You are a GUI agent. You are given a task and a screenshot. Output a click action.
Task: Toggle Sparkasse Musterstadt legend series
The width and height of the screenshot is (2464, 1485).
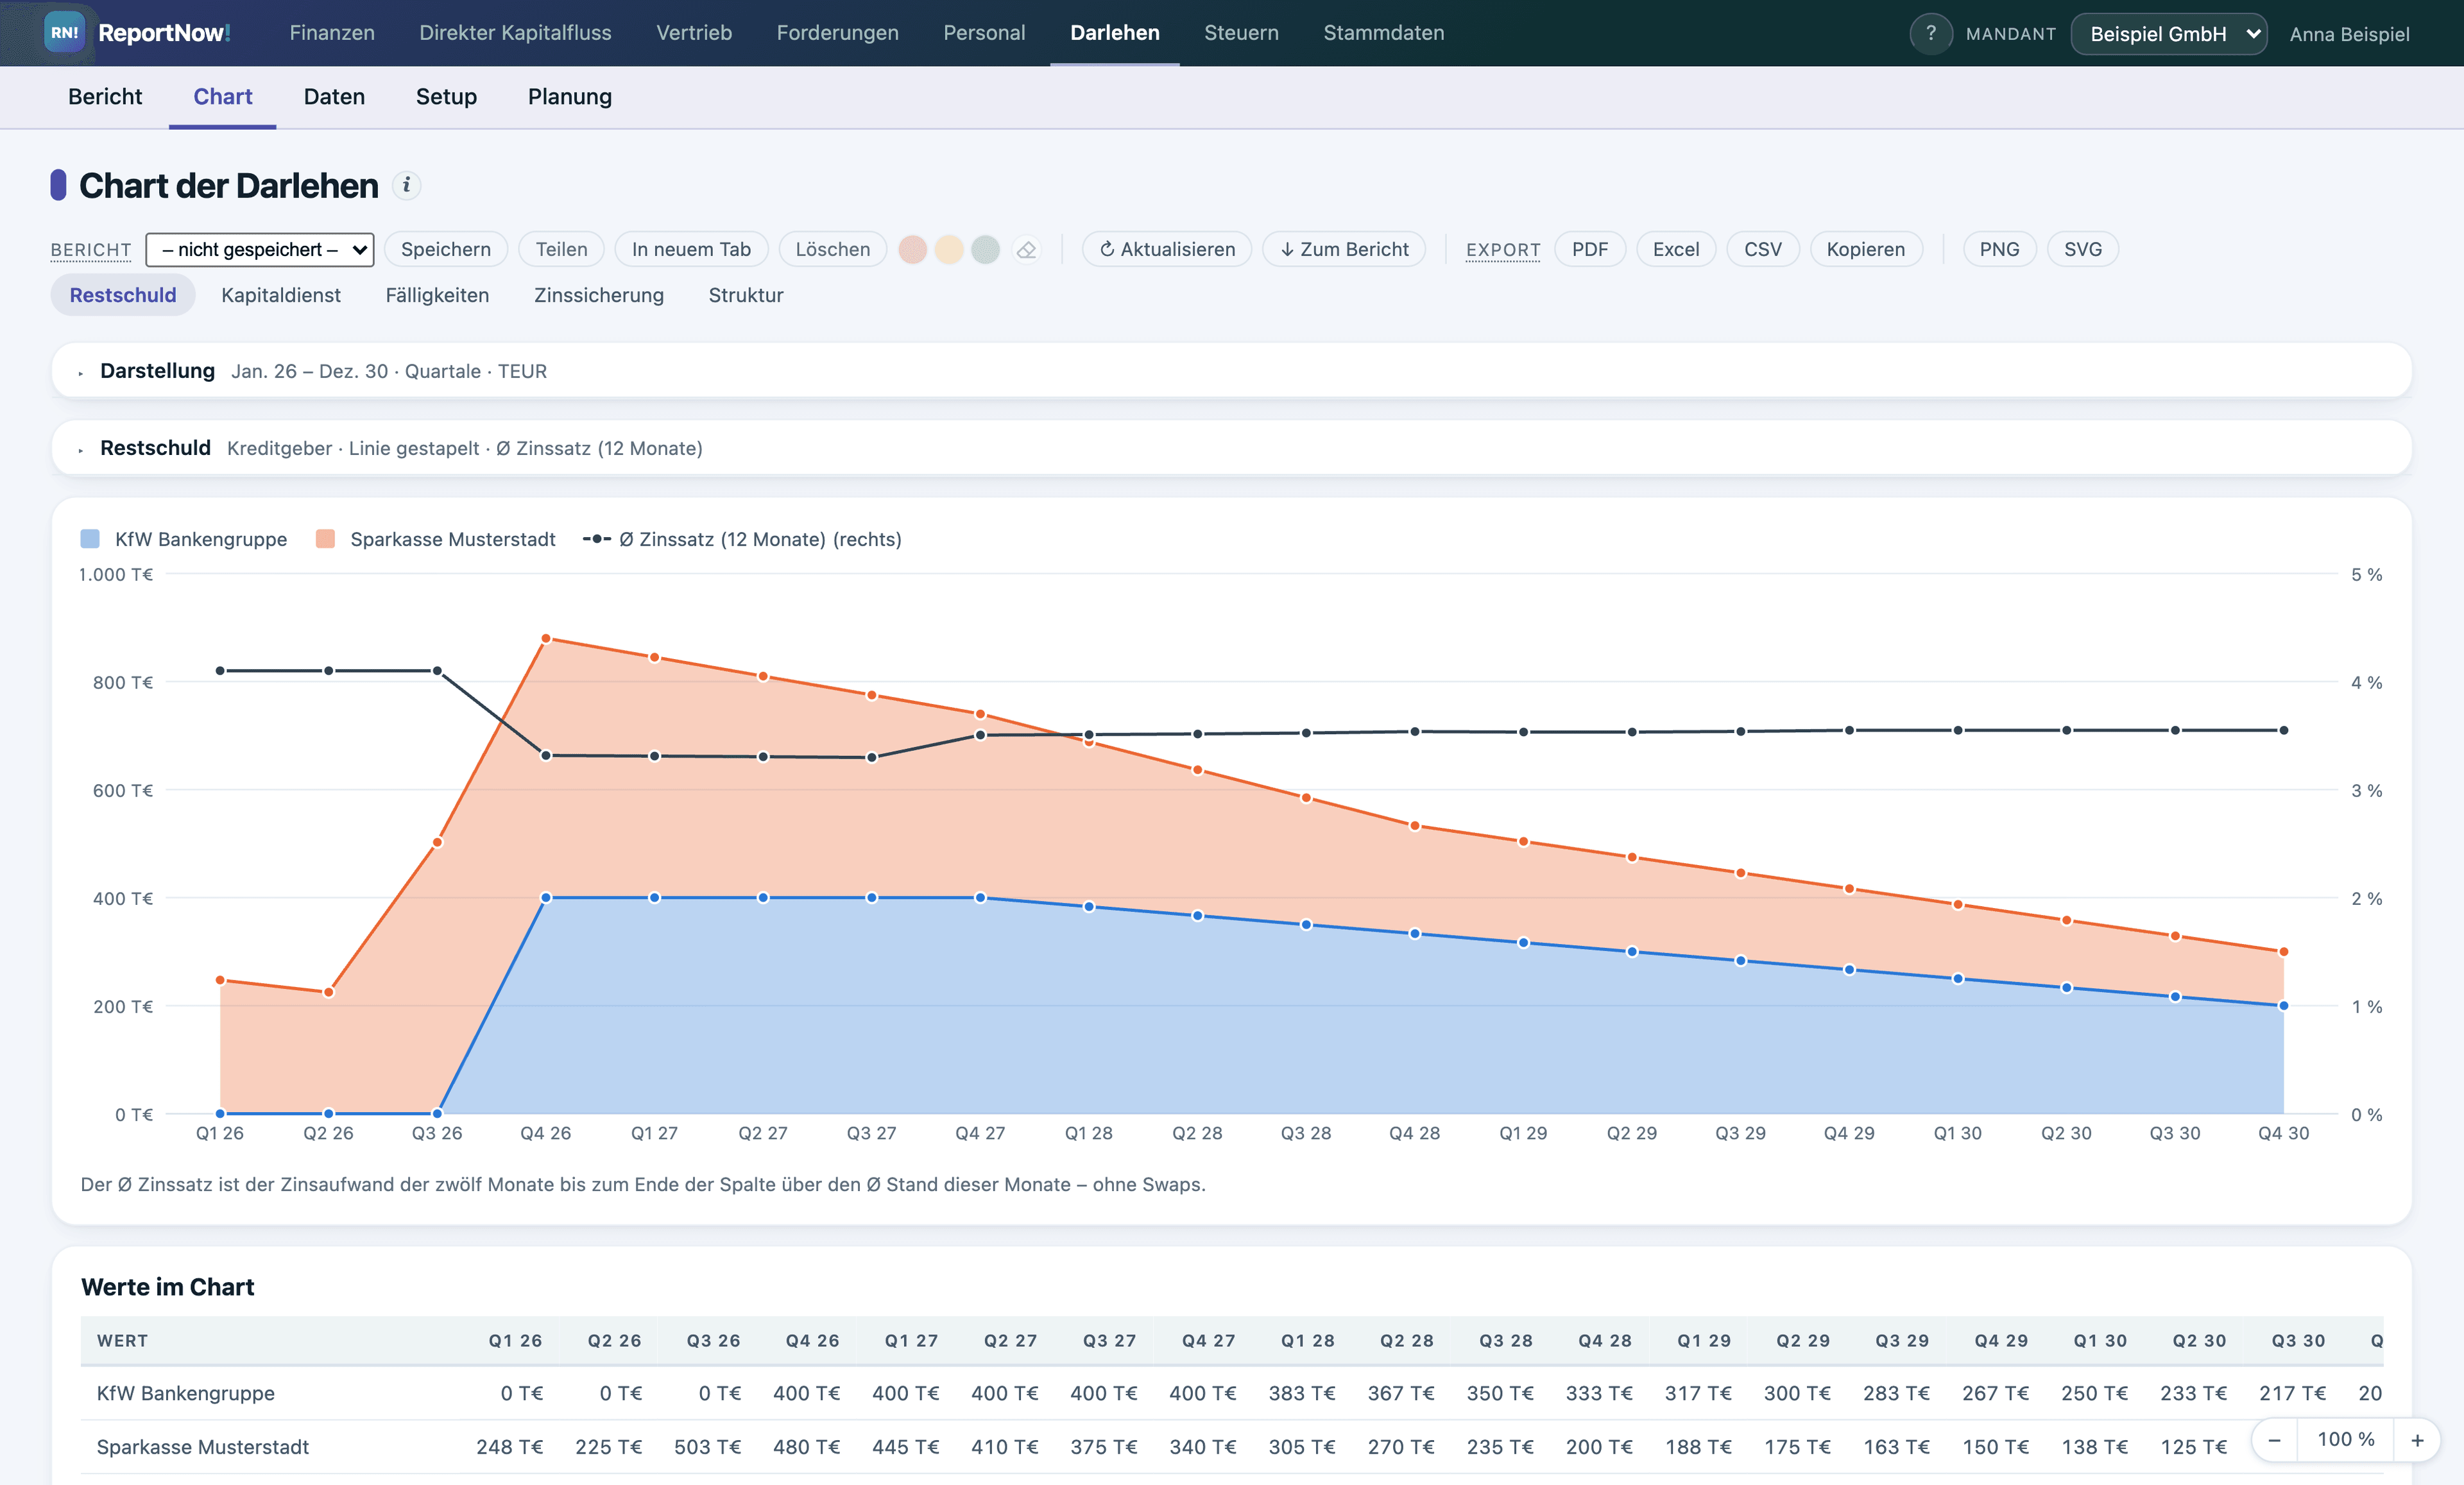(435, 539)
